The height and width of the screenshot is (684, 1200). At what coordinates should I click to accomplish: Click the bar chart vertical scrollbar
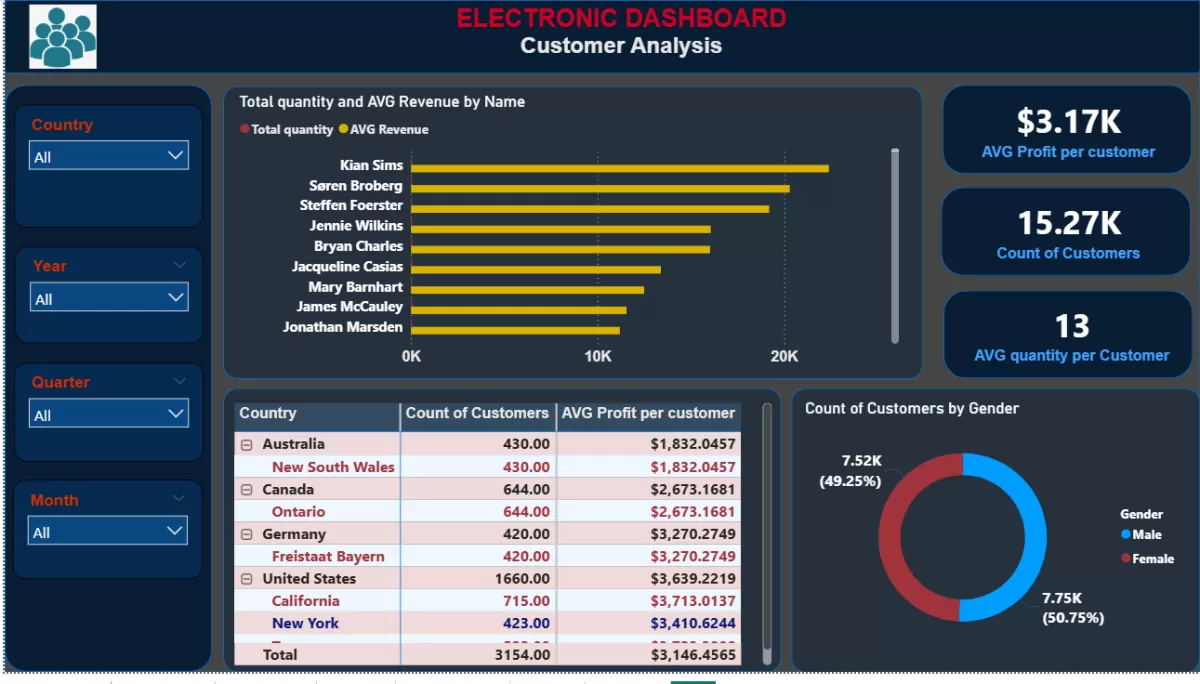pos(895,246)
